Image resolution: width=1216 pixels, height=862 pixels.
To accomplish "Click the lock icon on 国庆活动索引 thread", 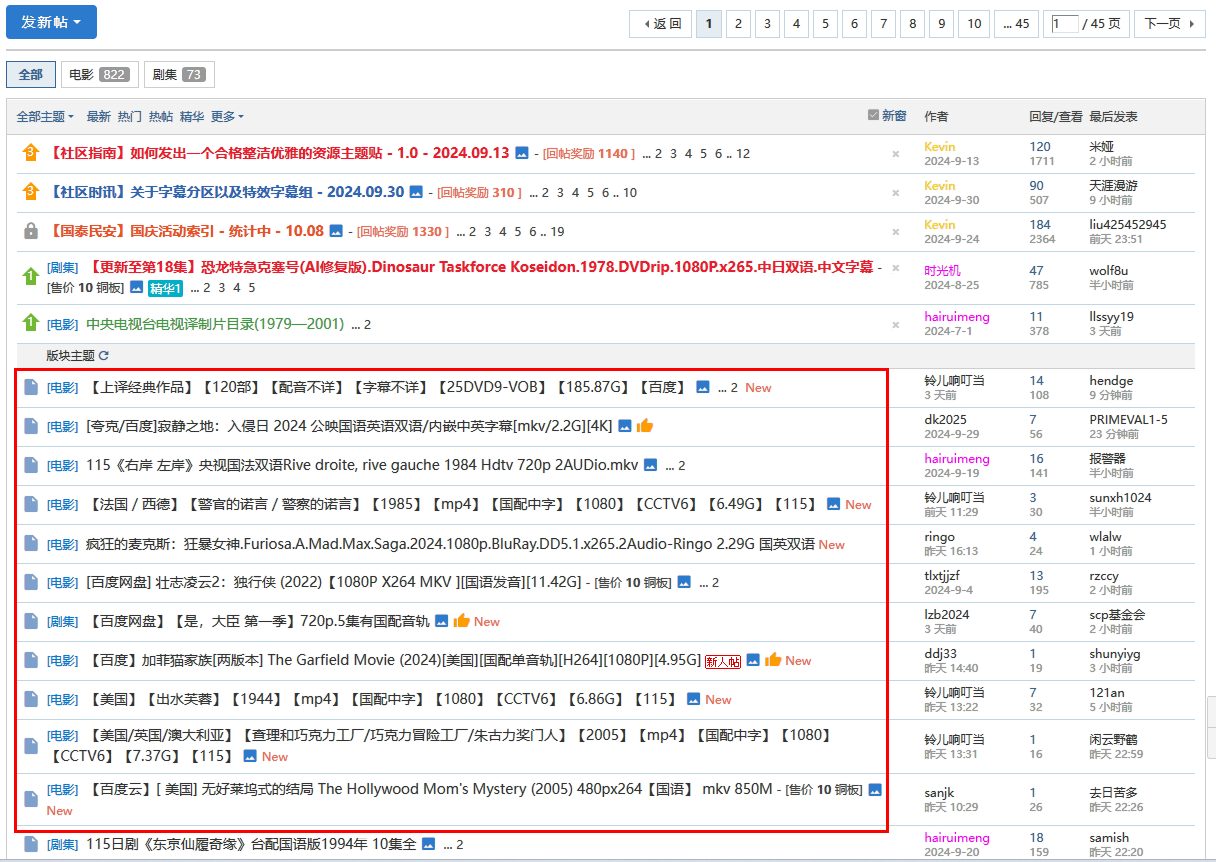I will click(x=31, y=231).
